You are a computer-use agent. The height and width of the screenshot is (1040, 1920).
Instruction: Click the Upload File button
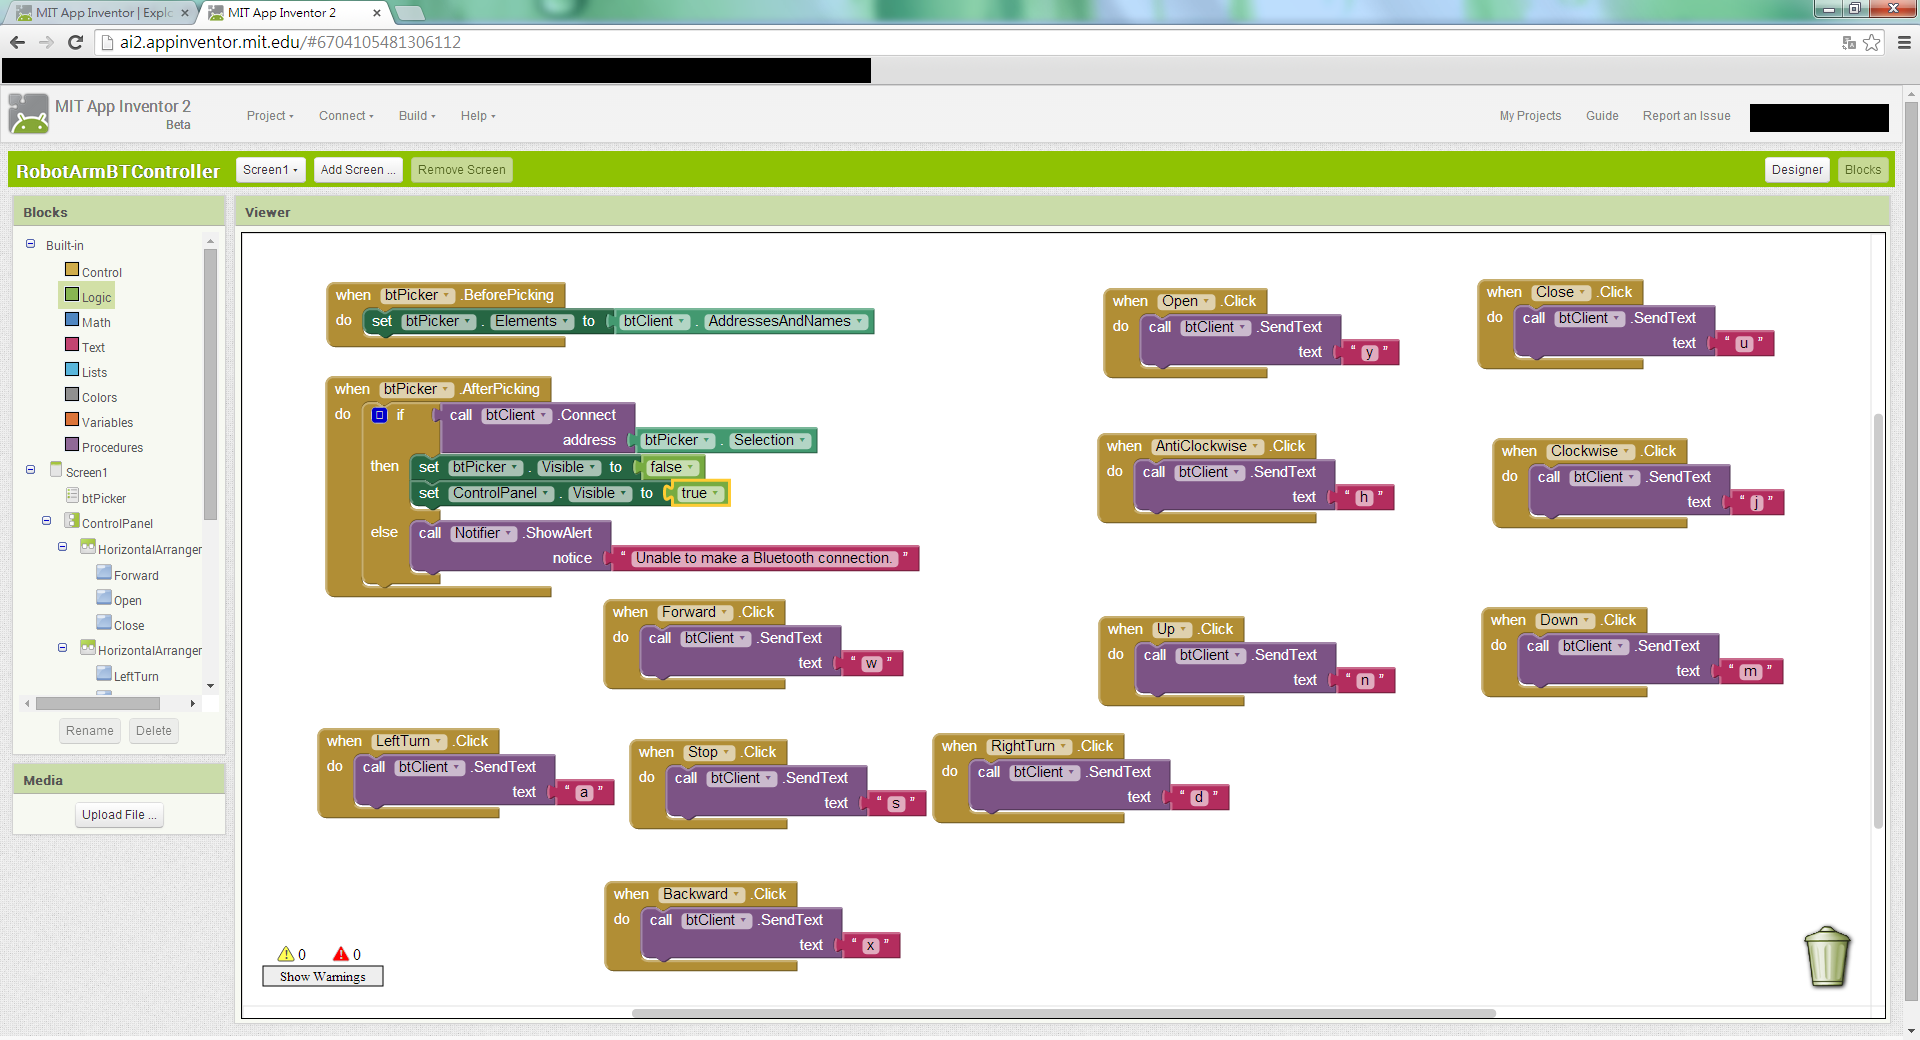coord(119,815)
